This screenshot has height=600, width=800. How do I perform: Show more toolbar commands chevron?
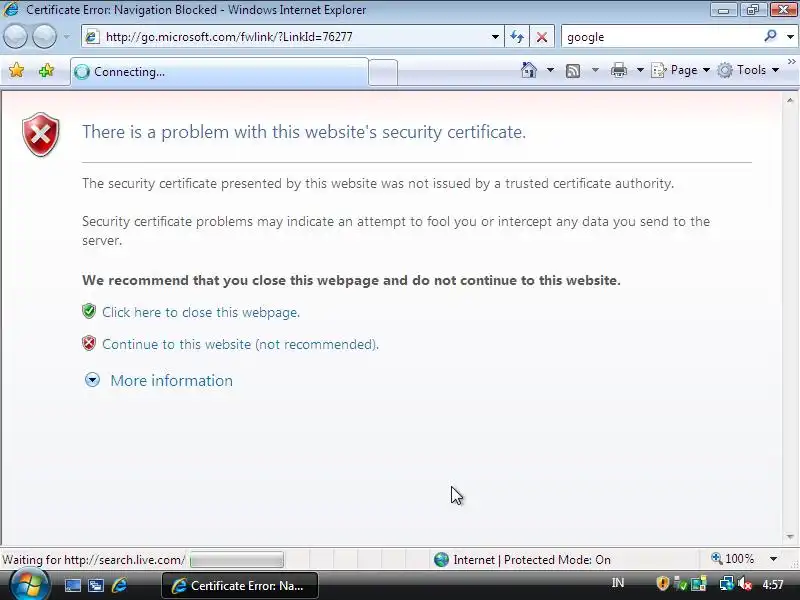pos(791,62)
